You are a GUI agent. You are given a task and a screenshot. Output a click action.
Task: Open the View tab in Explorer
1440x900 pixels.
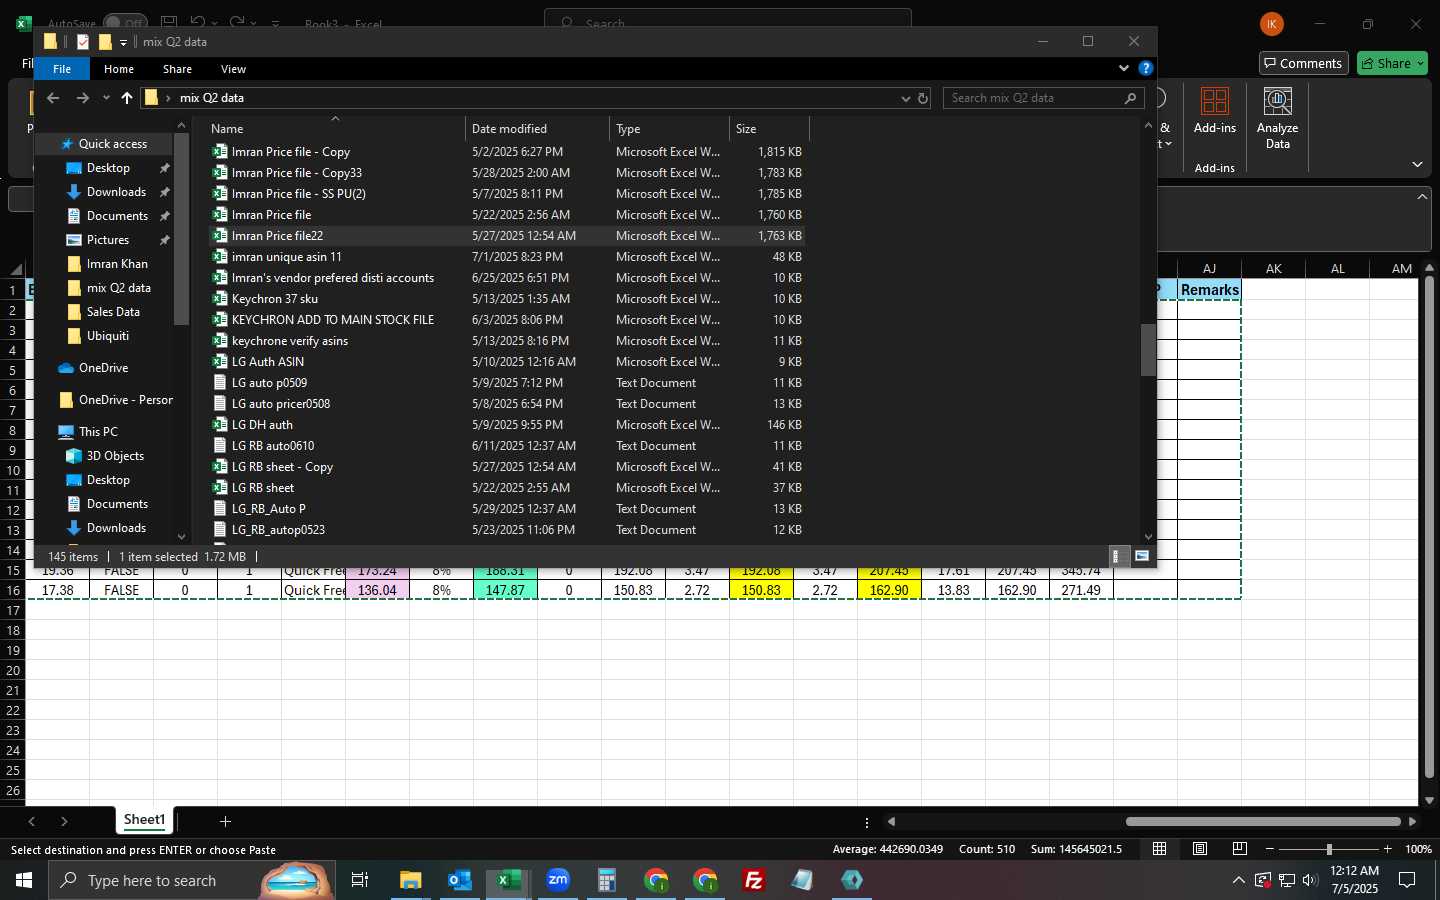233,69
